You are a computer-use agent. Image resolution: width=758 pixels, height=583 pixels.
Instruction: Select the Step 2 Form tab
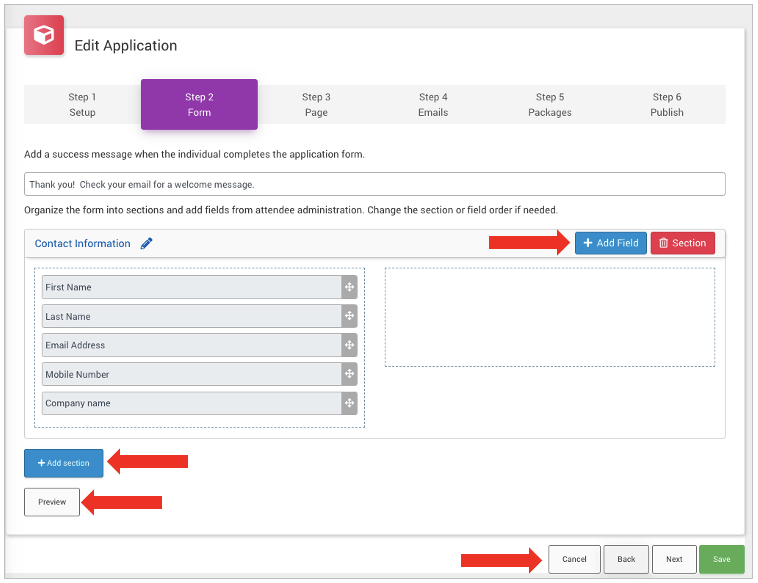[199, 105]
